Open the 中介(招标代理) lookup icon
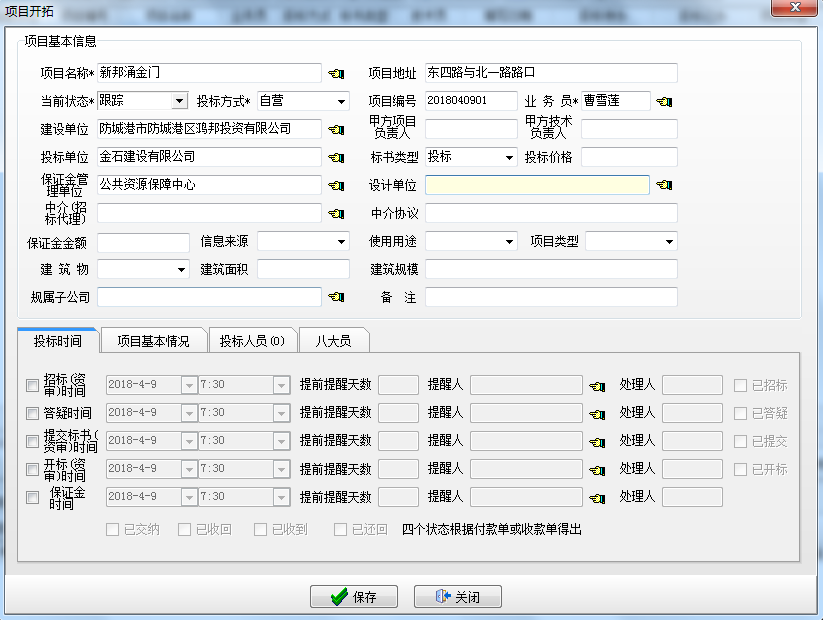This screenshot has width=823, height=620. [x=335, y=213]
